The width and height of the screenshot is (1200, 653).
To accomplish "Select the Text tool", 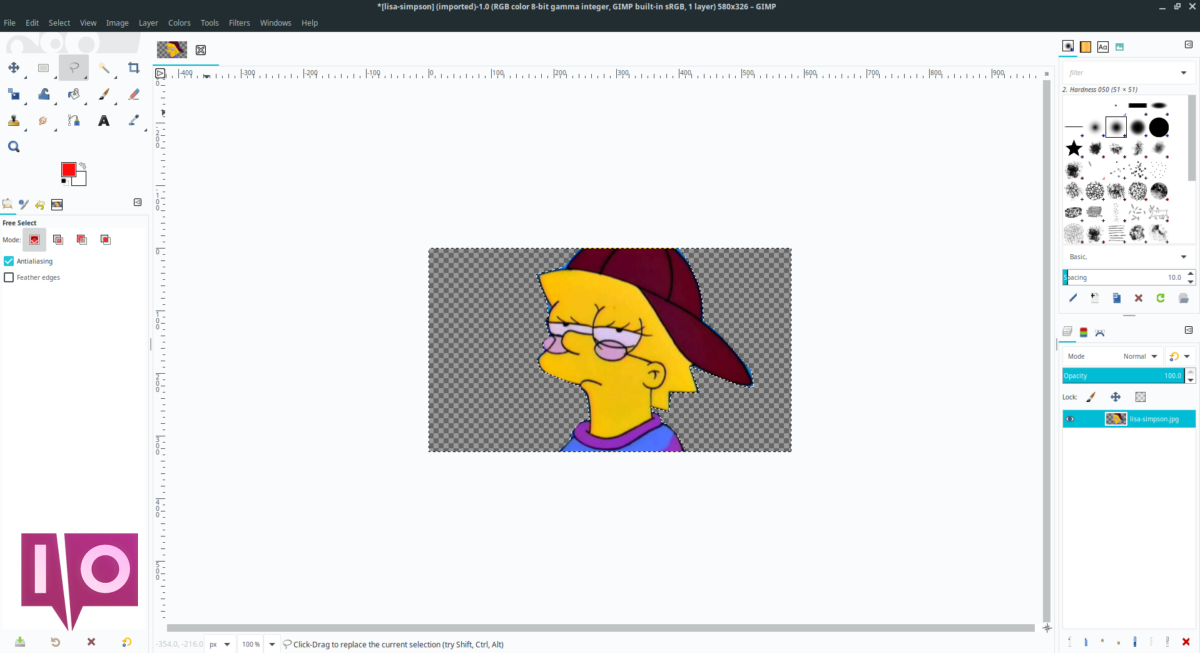I will [103, 120].
